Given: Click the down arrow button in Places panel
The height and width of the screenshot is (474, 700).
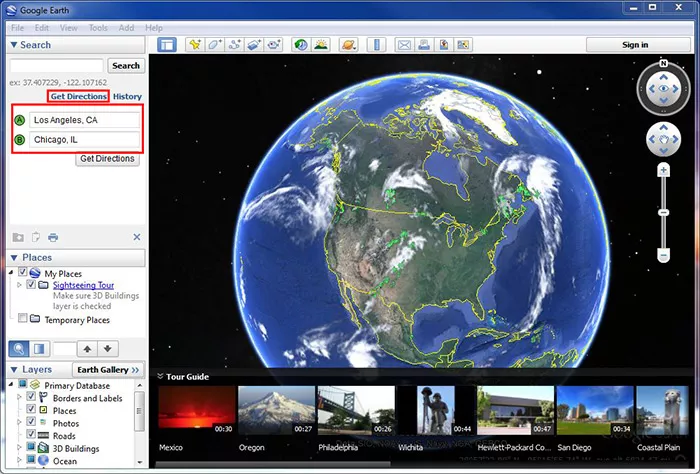Looking at the screenshot, I should [108, 349].
